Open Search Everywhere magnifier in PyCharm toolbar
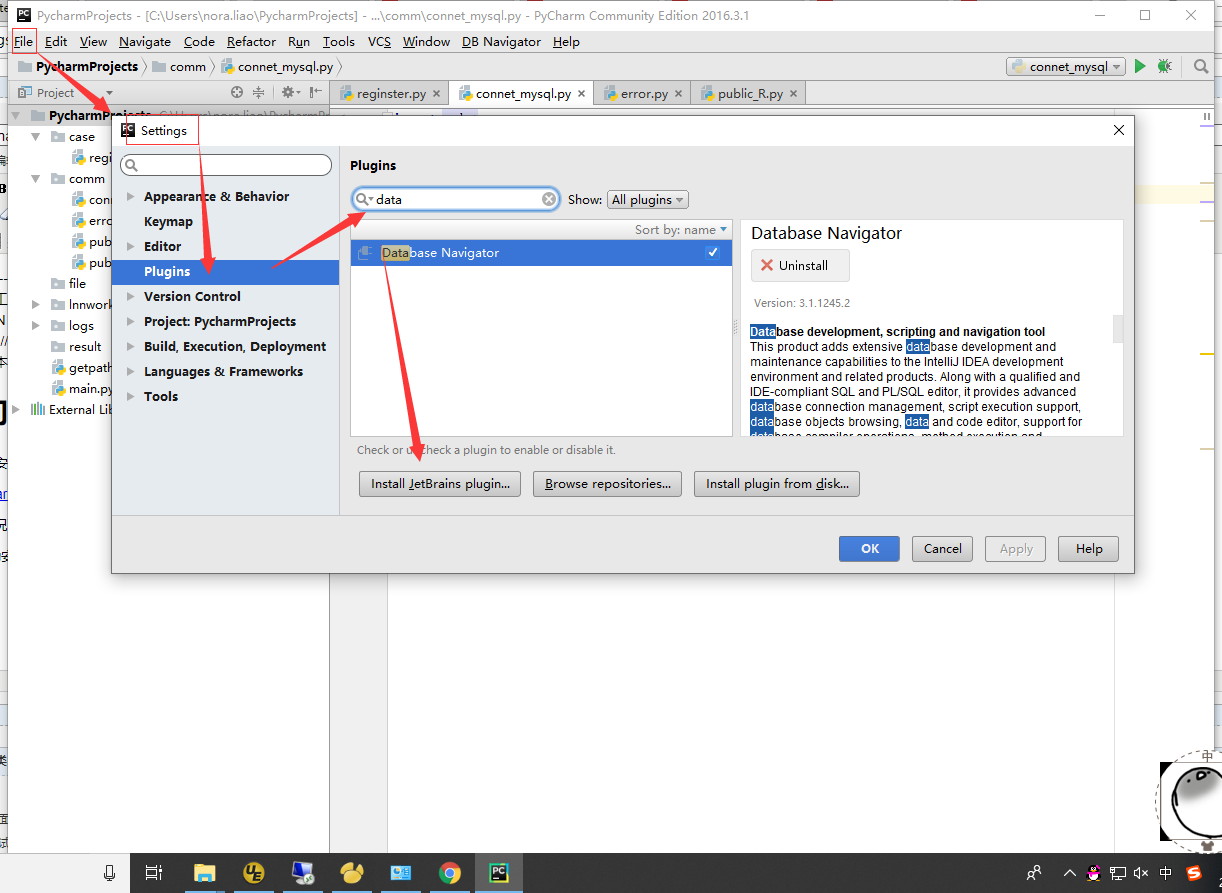The image size is (1222, 893). pos(1201,66)
